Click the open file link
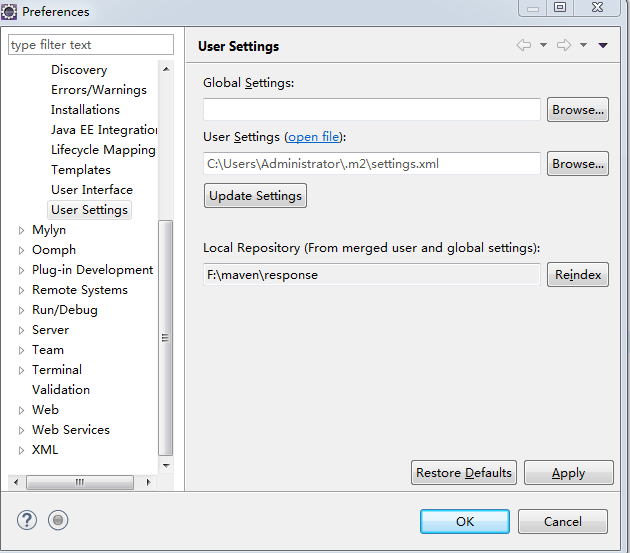 (x=314, y=137)
